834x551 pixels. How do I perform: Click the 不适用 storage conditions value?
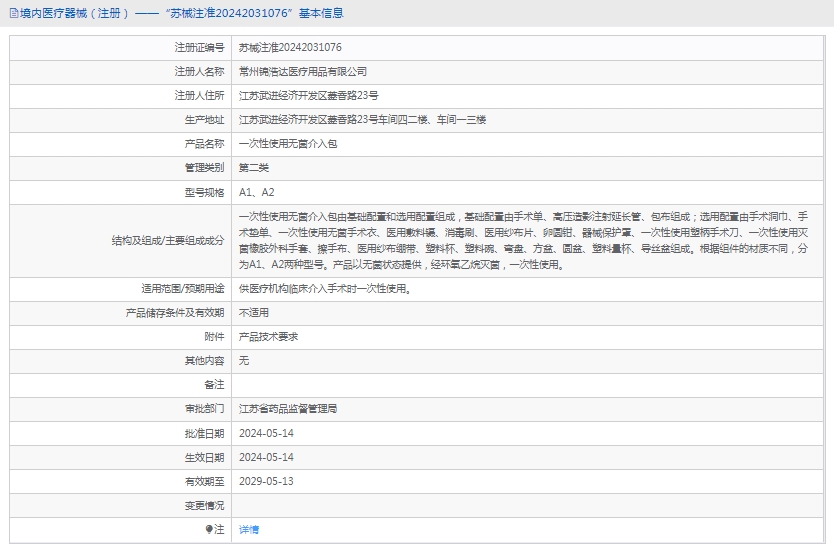click(x=254, y=312)
